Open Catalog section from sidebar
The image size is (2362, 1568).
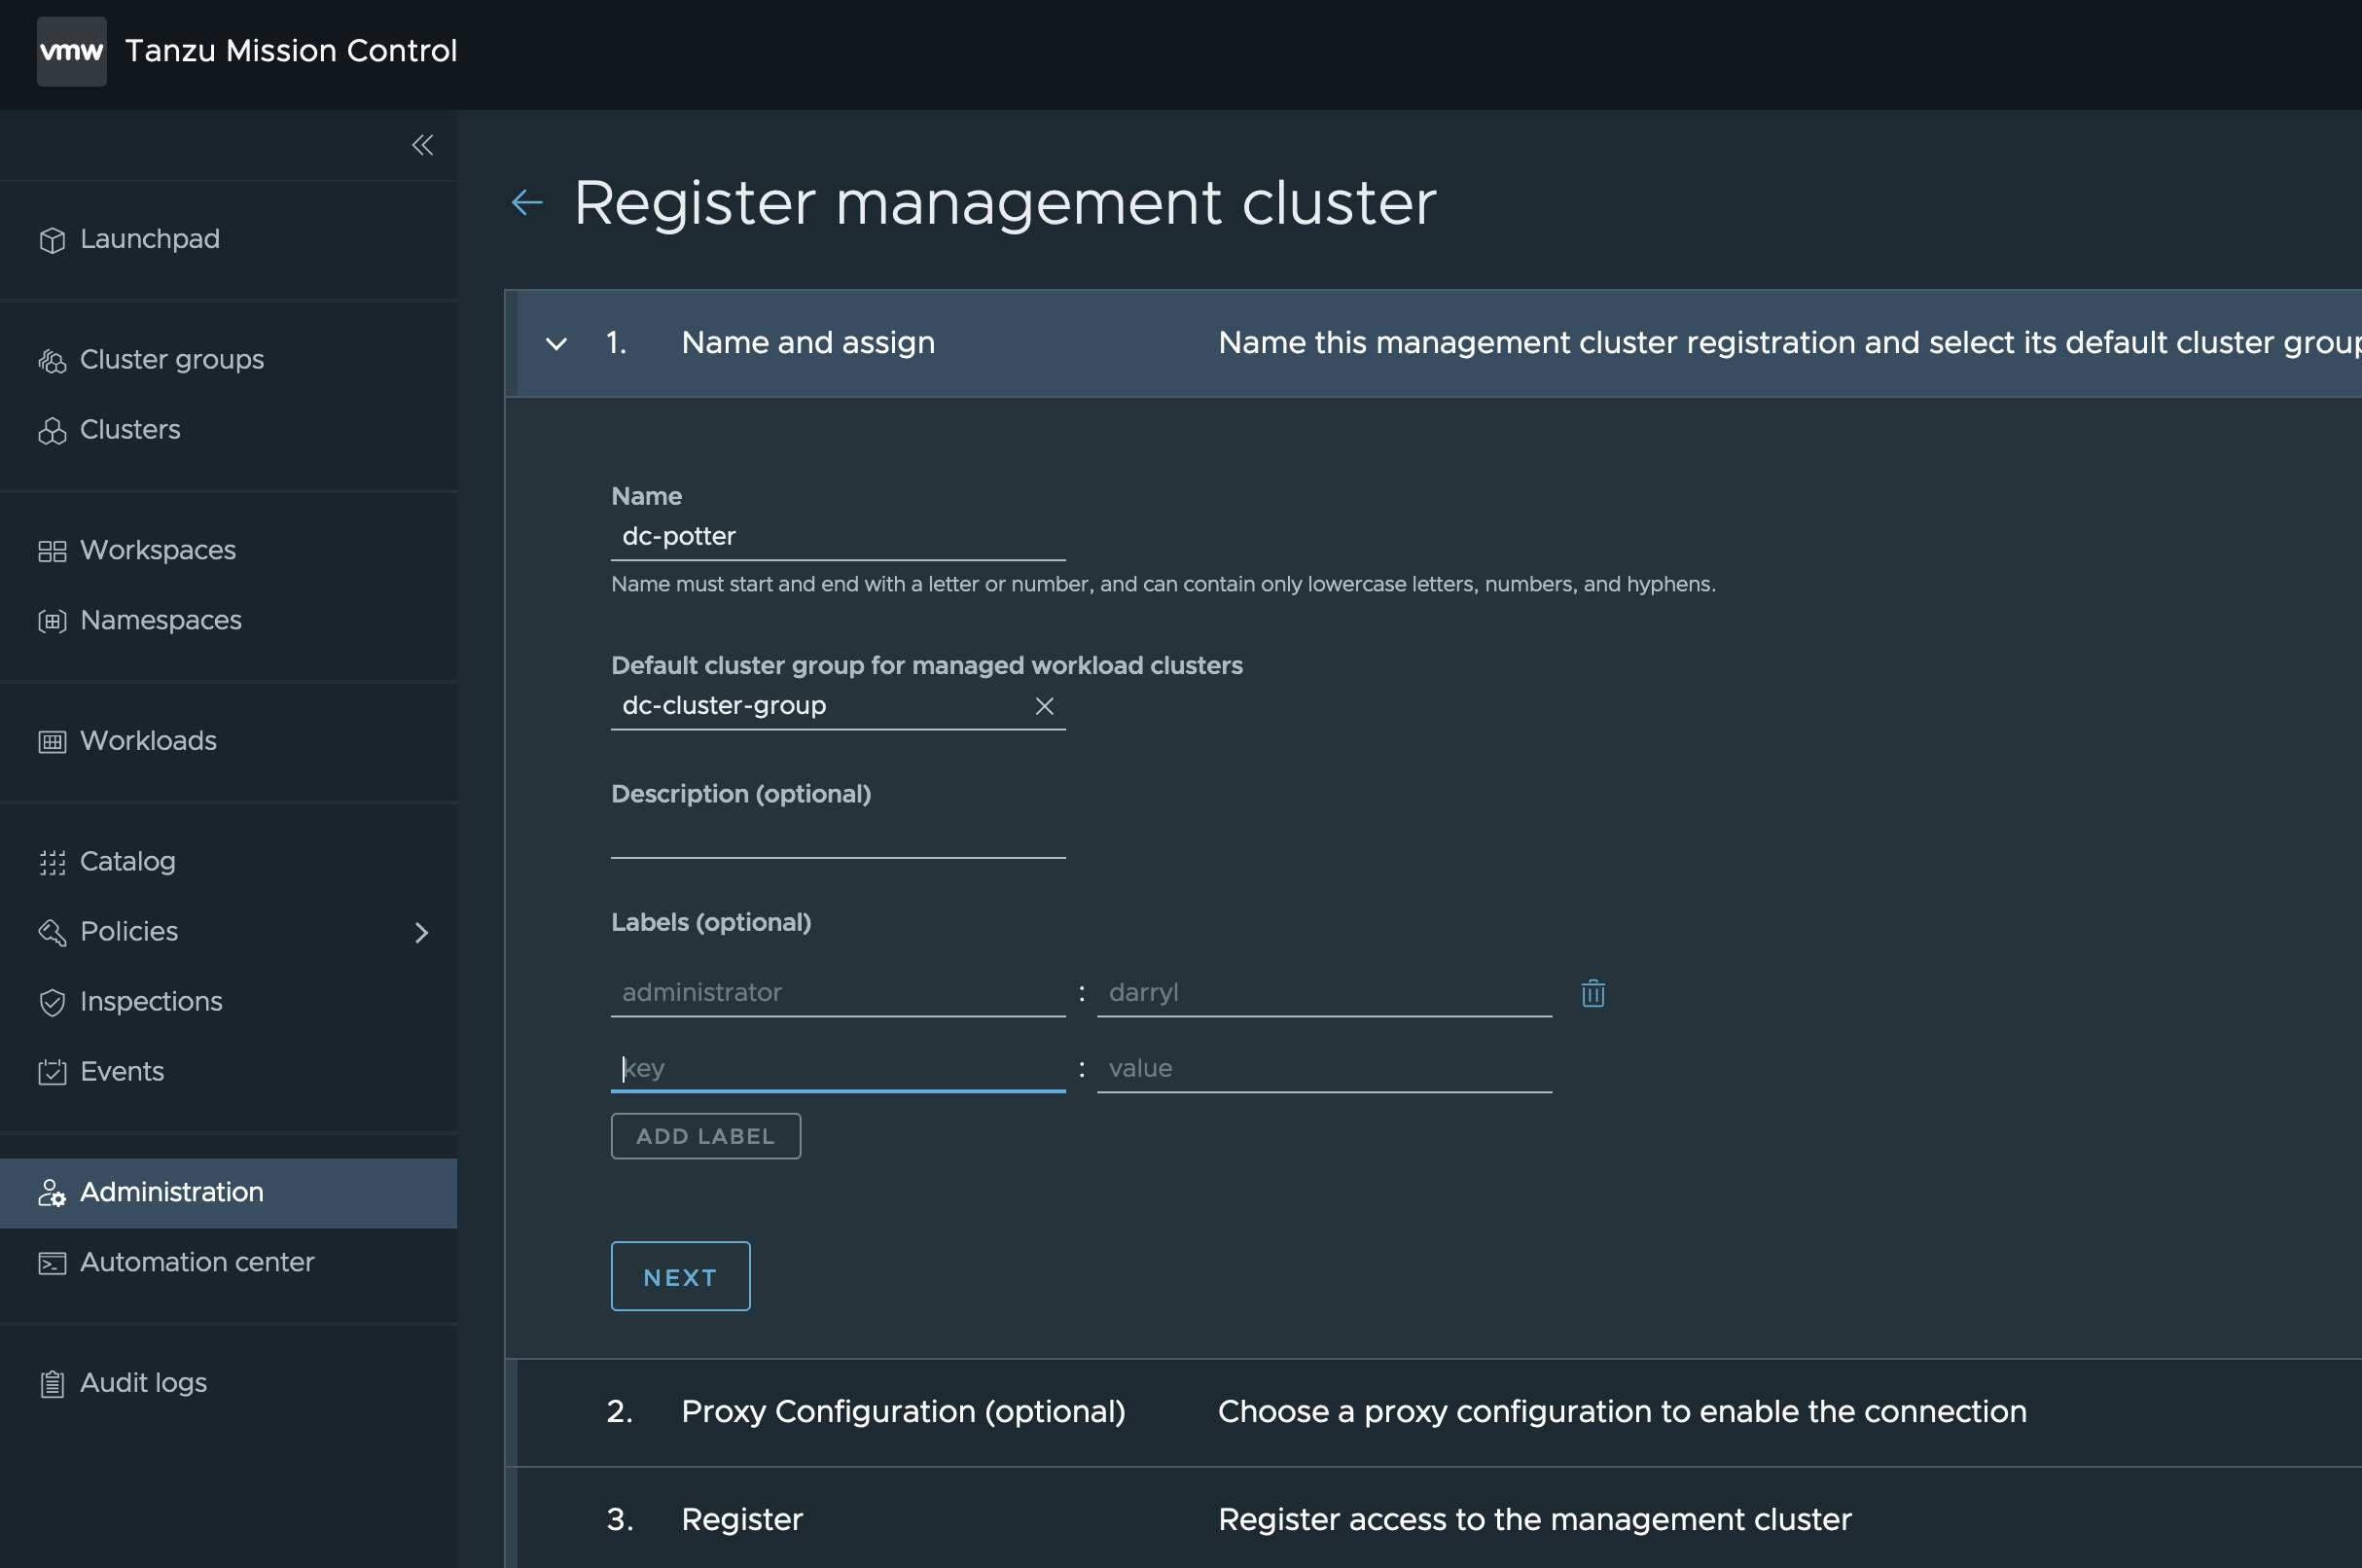click(x=125, y=861)
